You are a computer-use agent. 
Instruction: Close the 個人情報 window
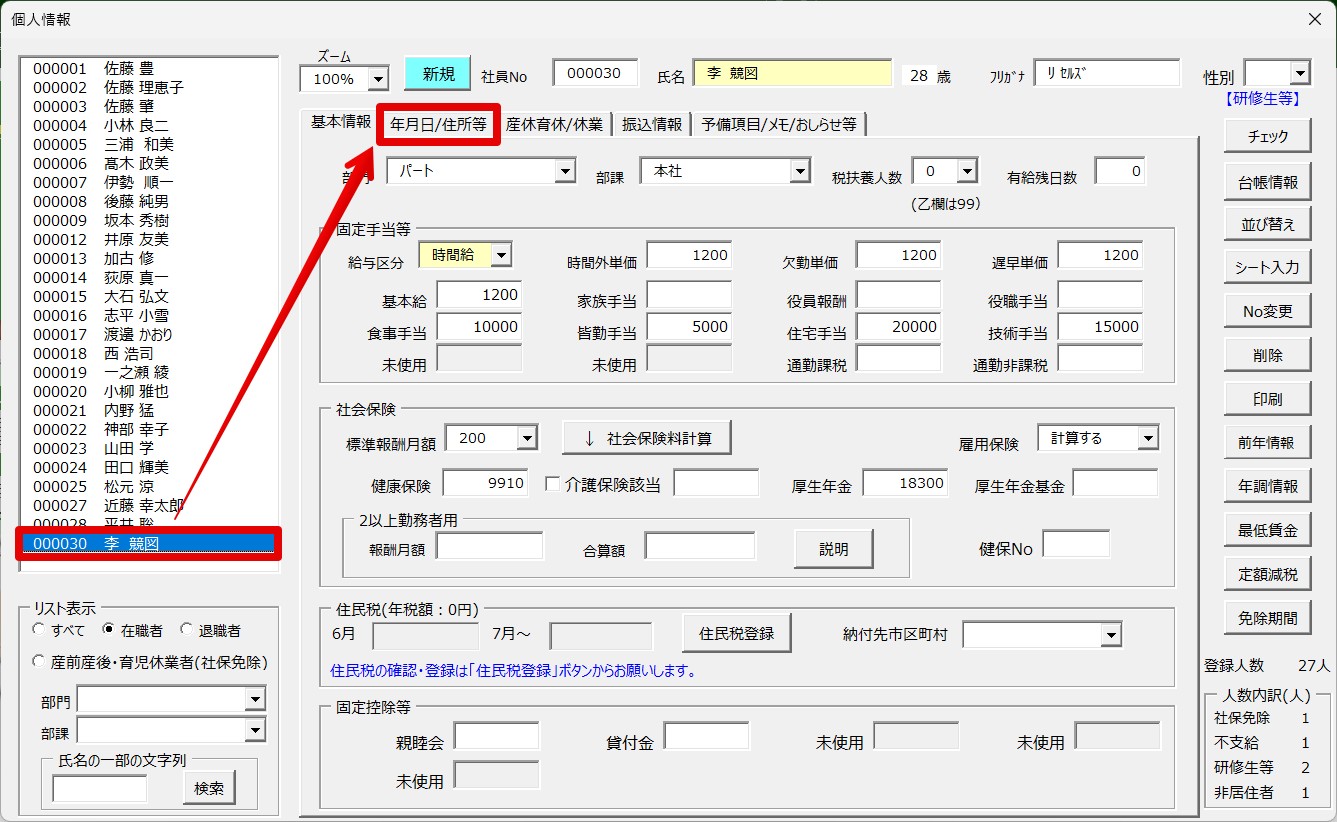(x=1314, y=19)
